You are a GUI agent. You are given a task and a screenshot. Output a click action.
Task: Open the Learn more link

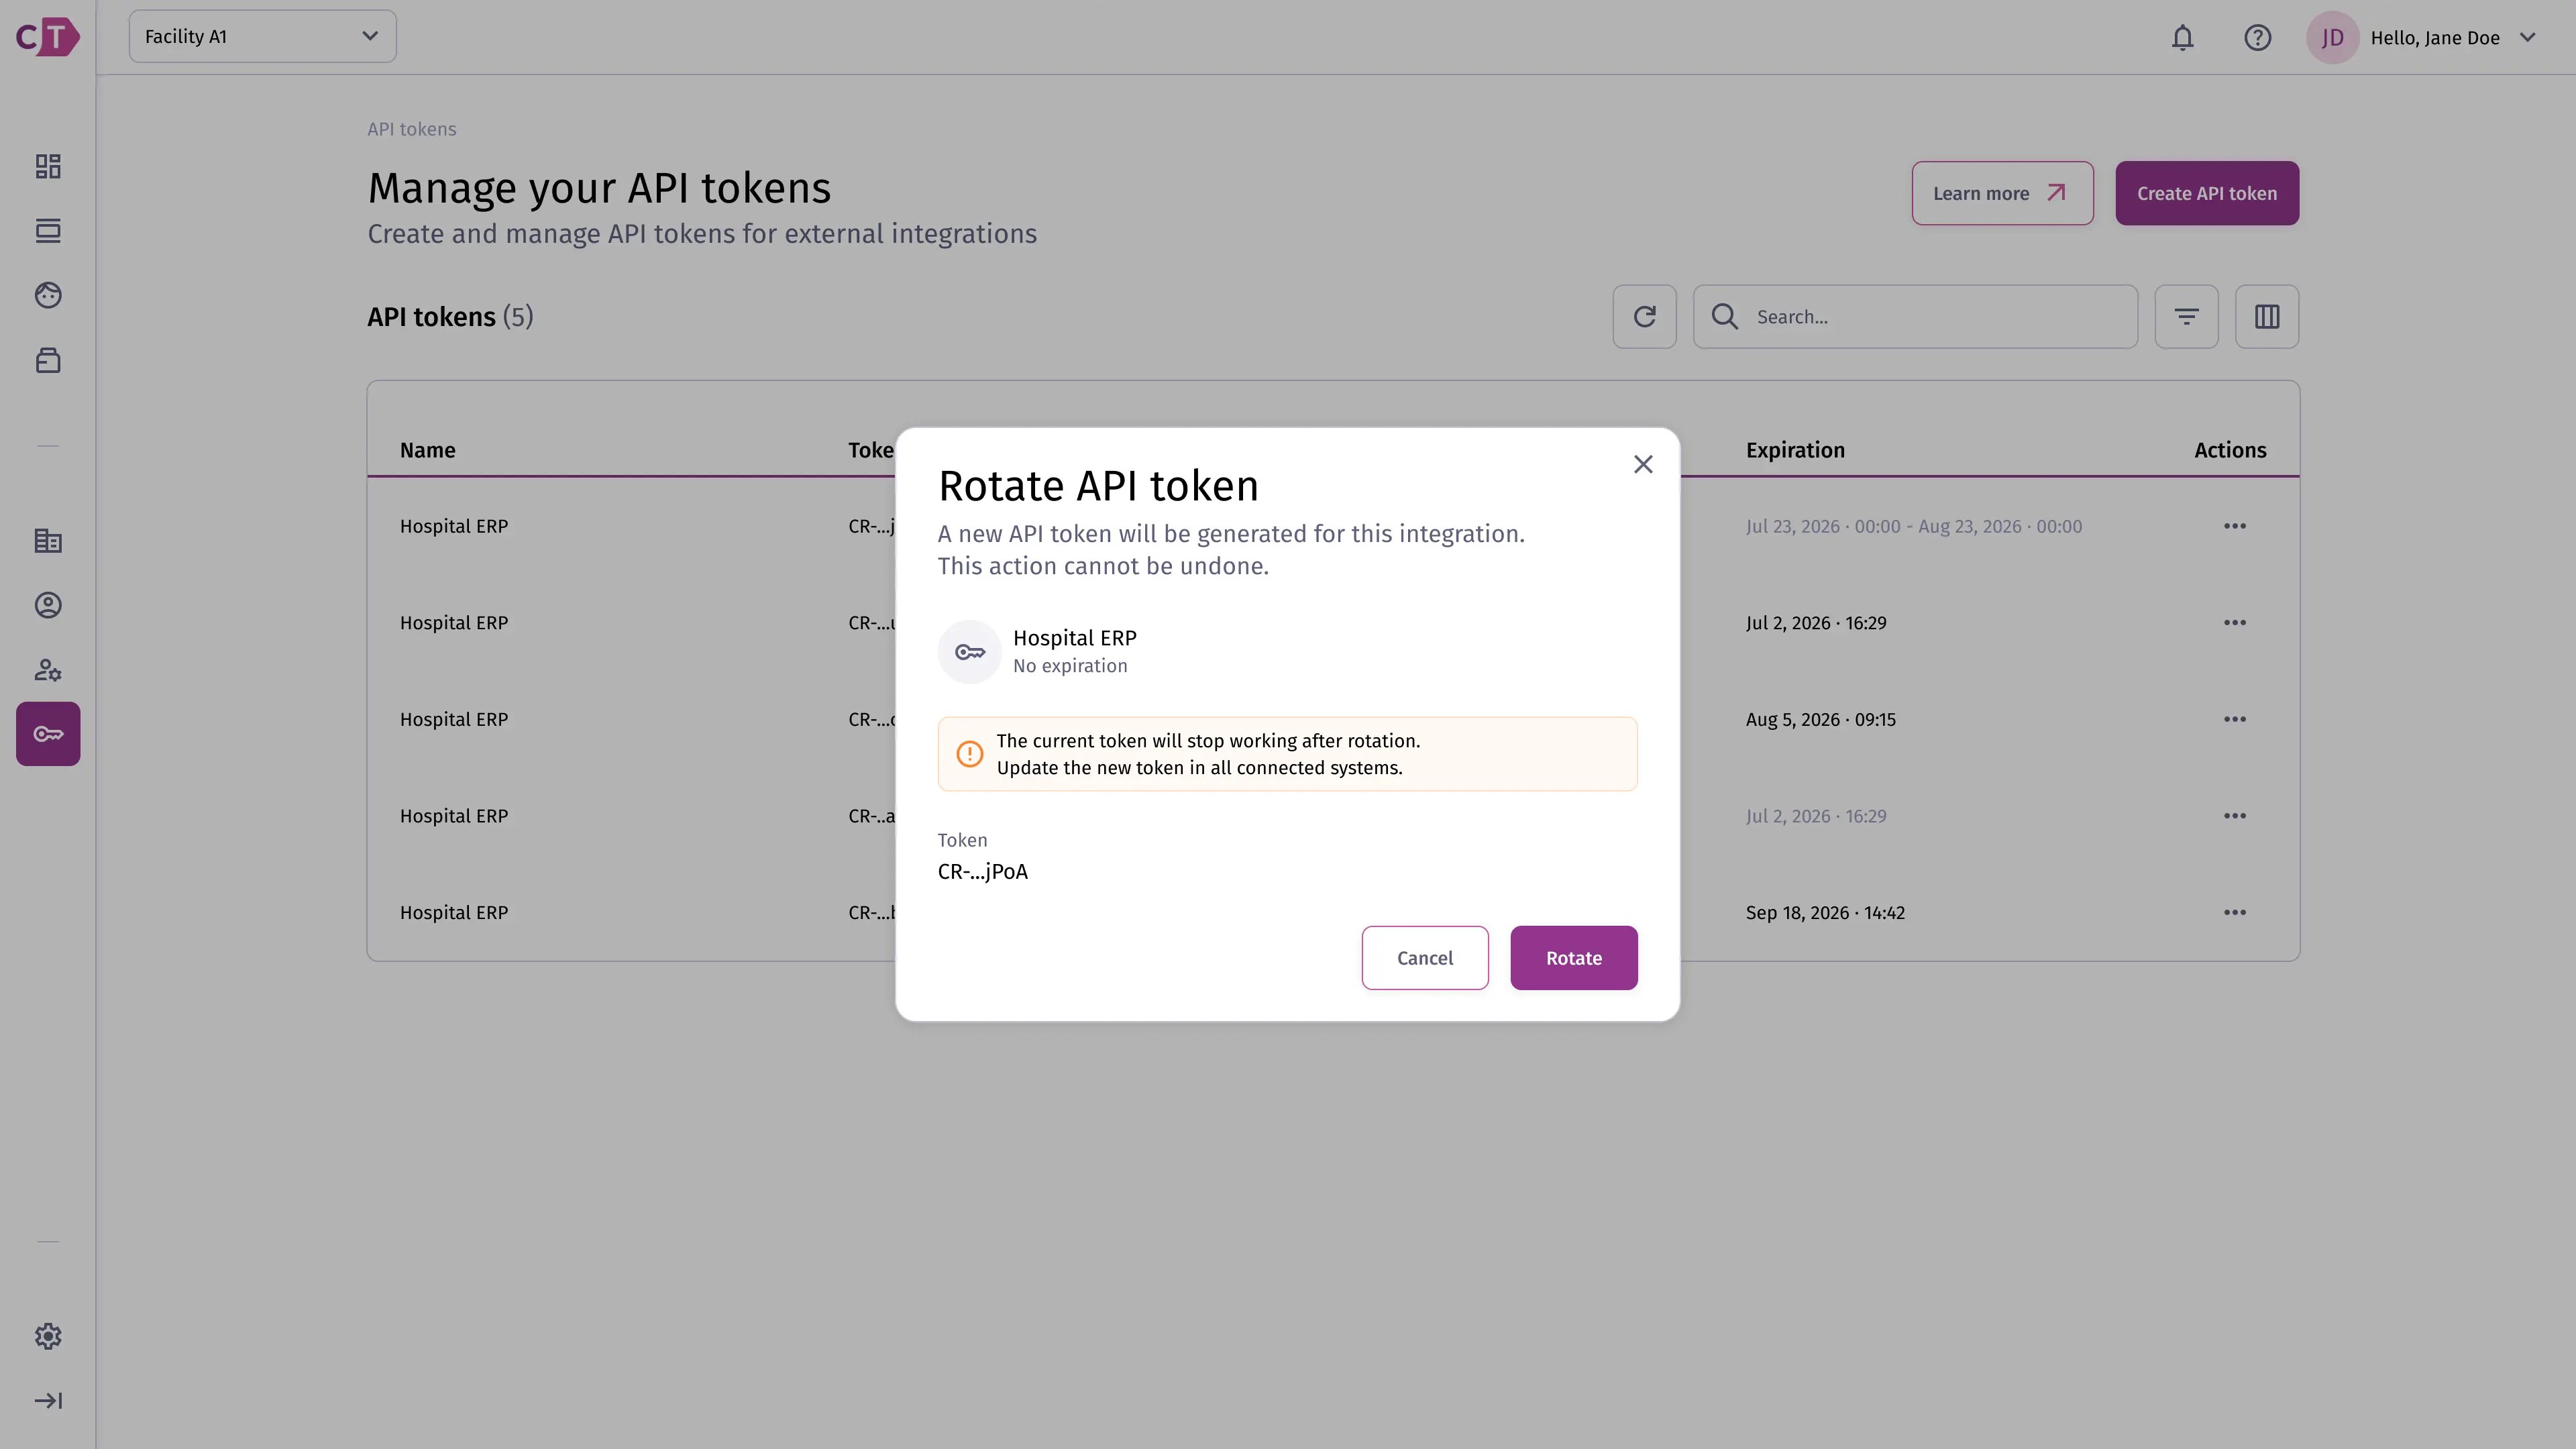(2002, 193)
